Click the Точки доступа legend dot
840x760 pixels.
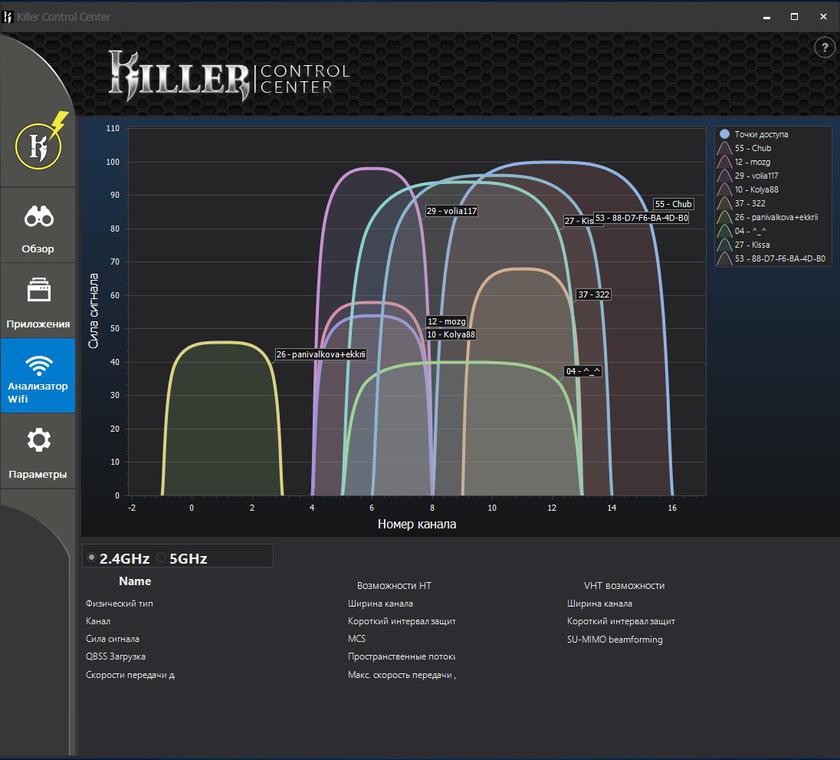[725, 134]
